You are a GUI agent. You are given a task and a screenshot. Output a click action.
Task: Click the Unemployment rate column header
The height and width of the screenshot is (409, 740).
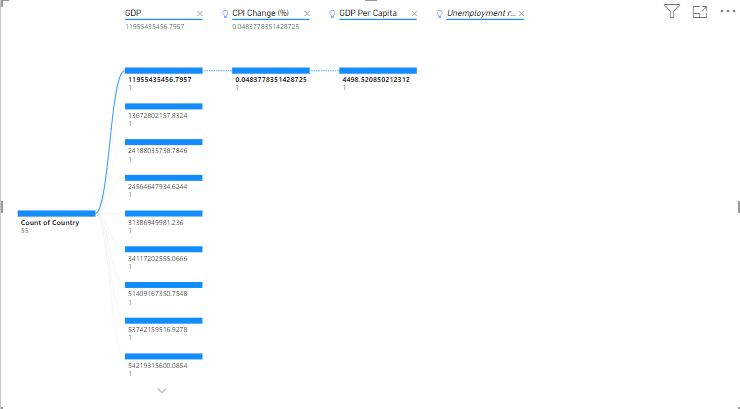[x=481, y=13]
